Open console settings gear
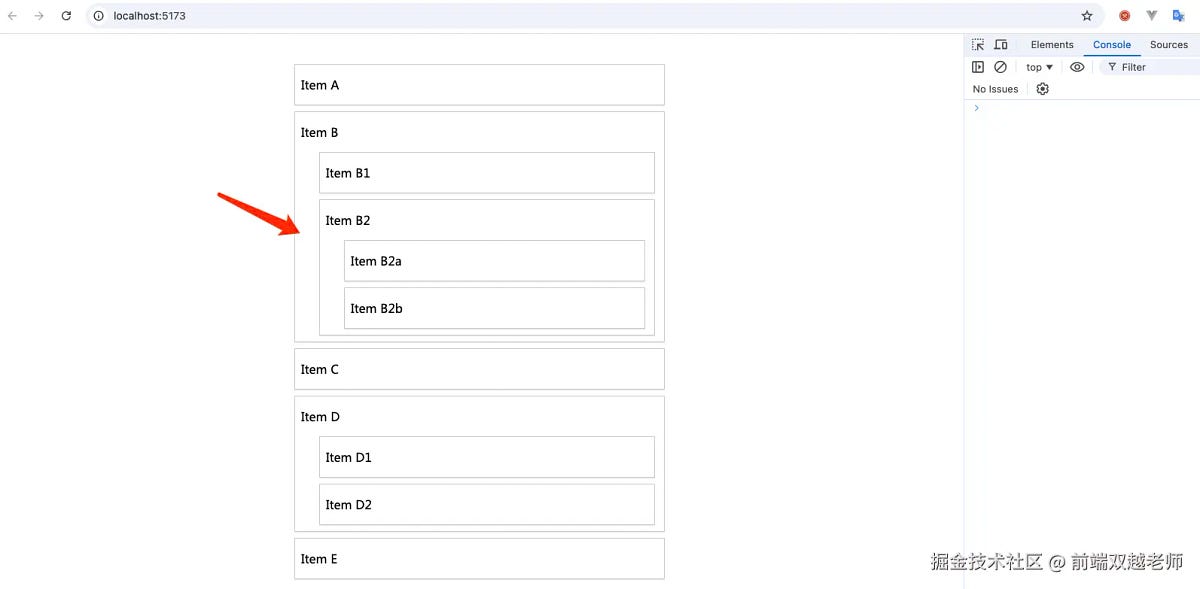Image resolution: width=1200 pixels, height=589 pixels. coord(1042,89)
